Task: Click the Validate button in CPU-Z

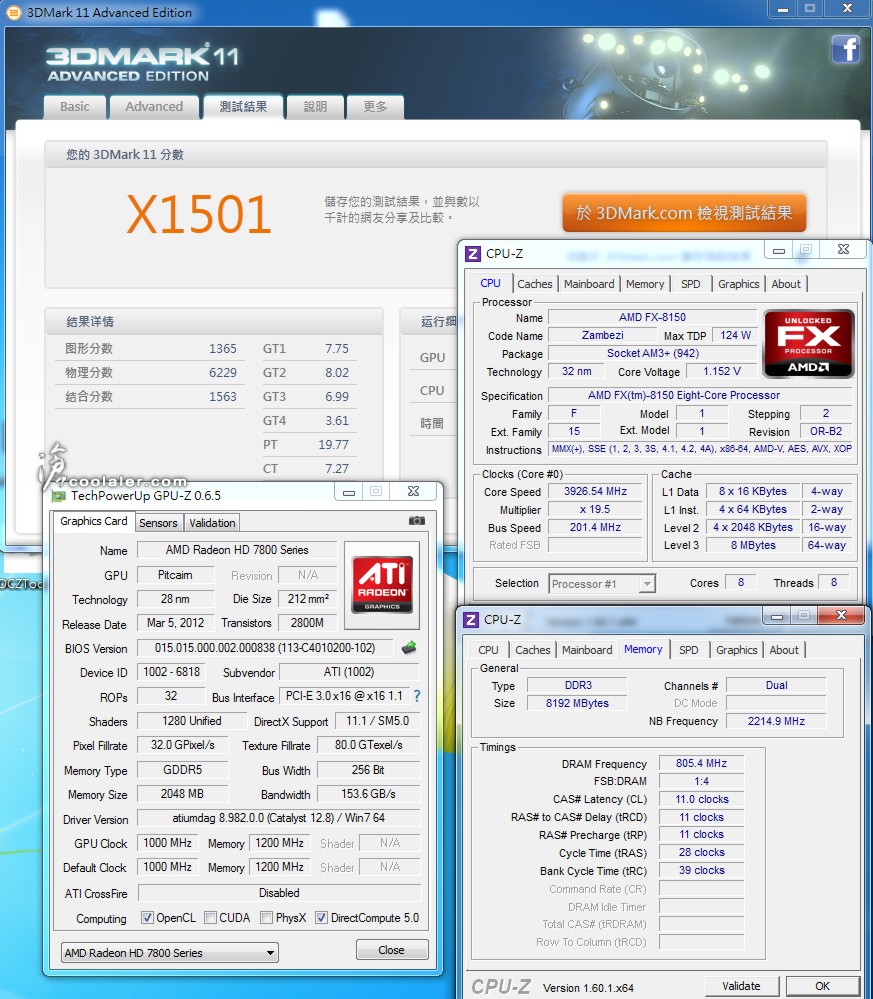Action: tap(741, 986)
